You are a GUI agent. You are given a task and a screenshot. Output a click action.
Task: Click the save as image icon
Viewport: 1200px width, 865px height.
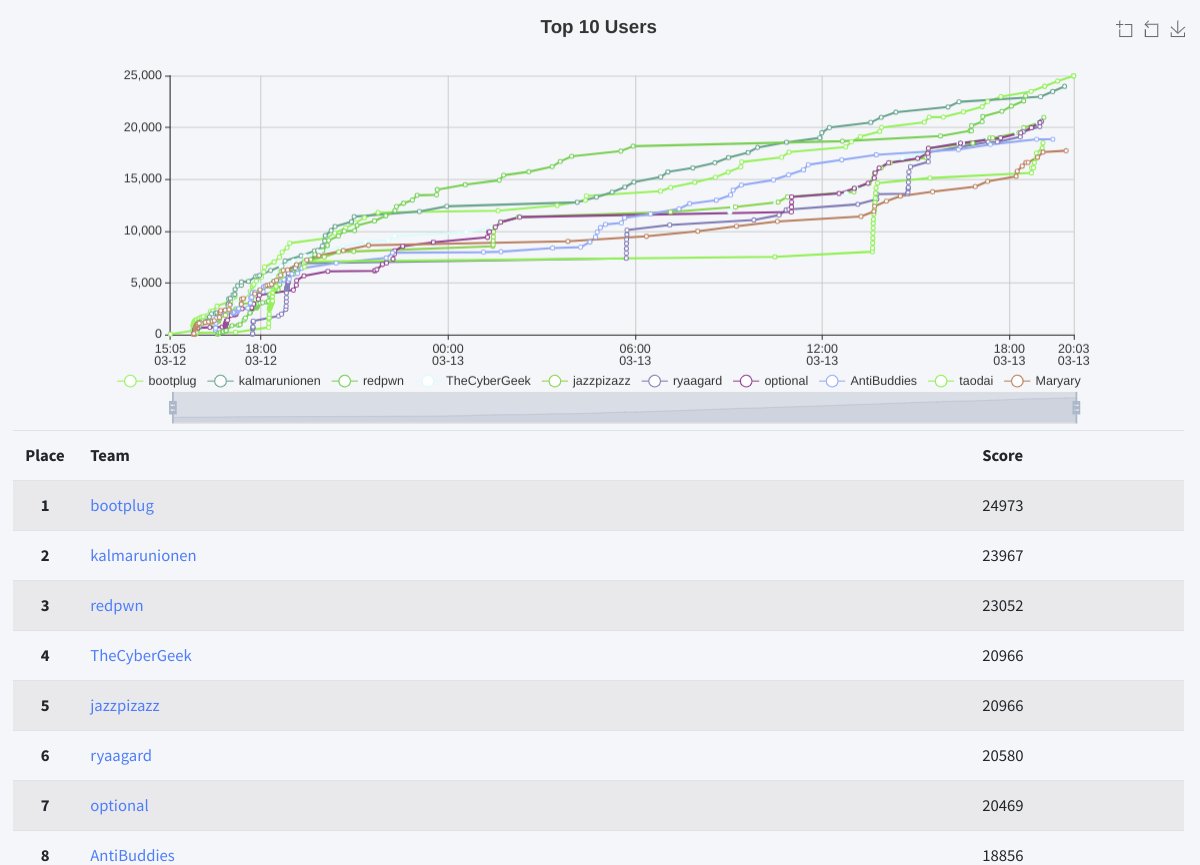(x=1177, y=28)
